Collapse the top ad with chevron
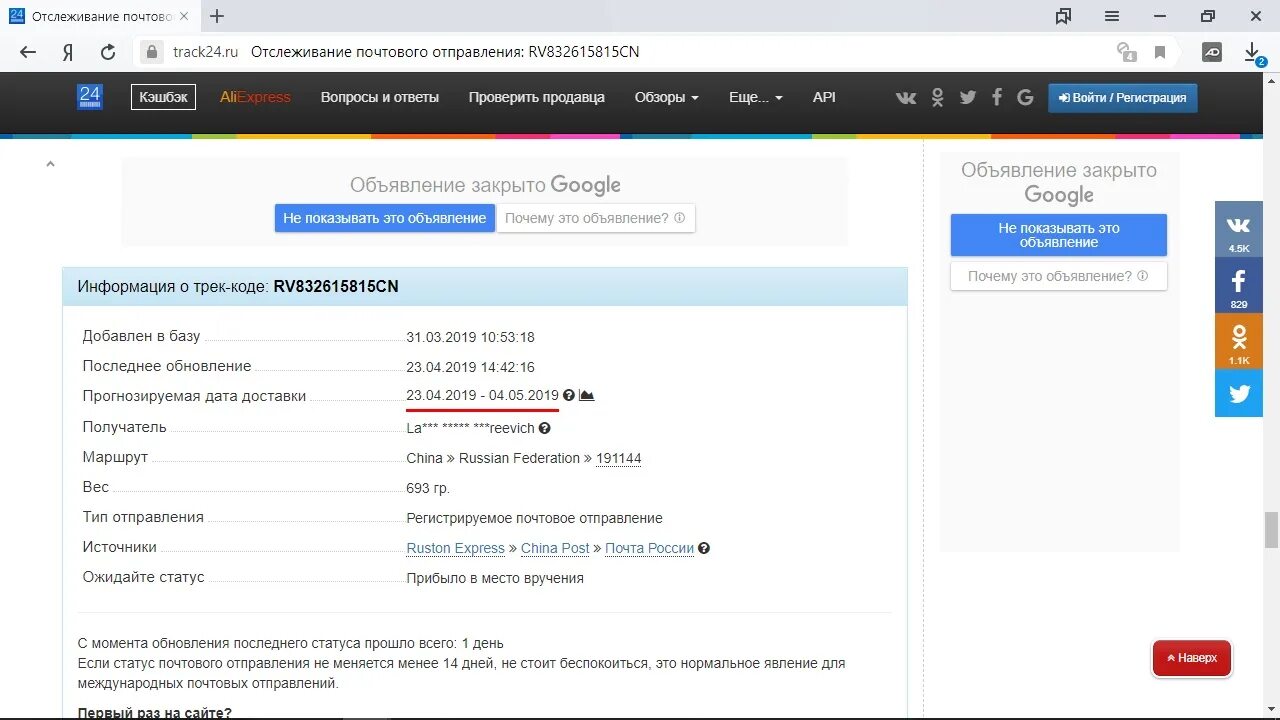1280x720 pixels. coord(50,164)
